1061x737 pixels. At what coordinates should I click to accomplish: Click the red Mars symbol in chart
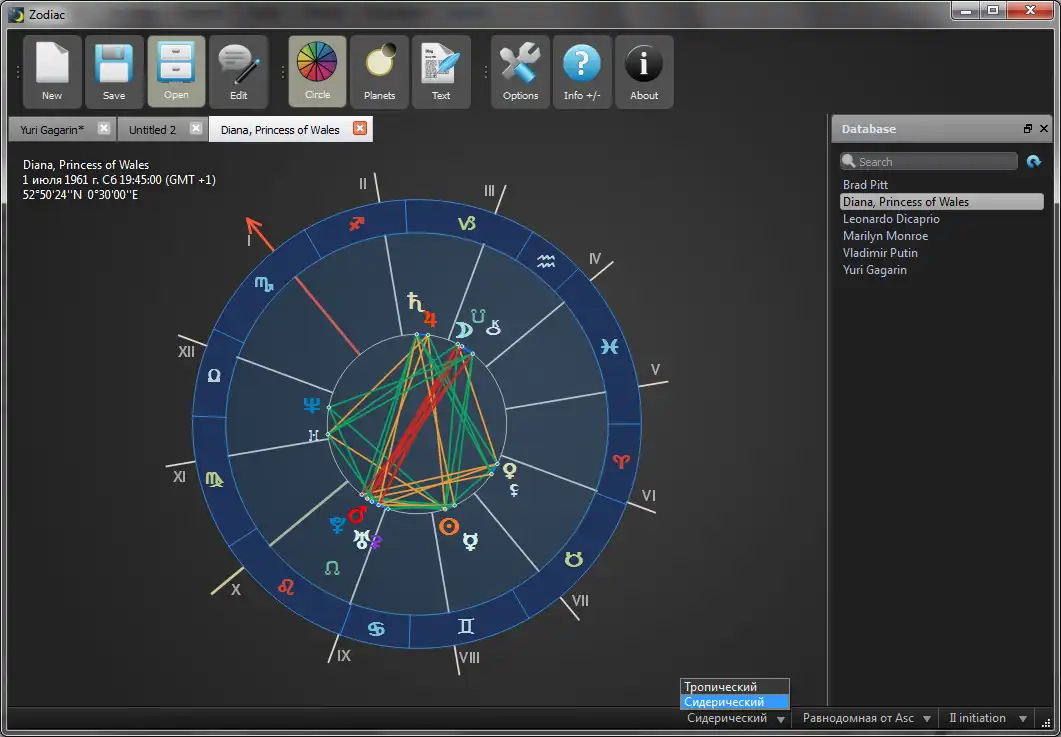[x=357, y=515]
